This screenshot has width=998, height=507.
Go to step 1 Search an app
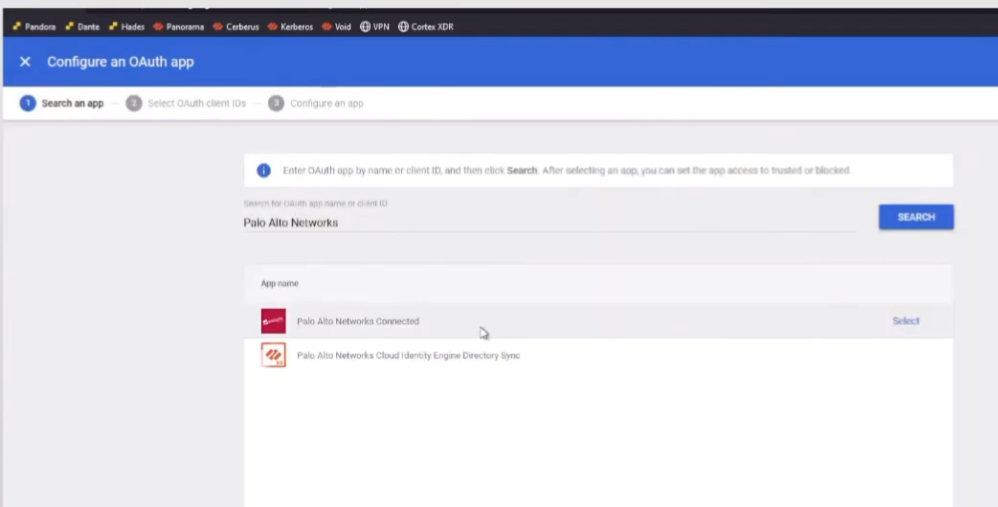pyautogui.click(x=62, y=103)
